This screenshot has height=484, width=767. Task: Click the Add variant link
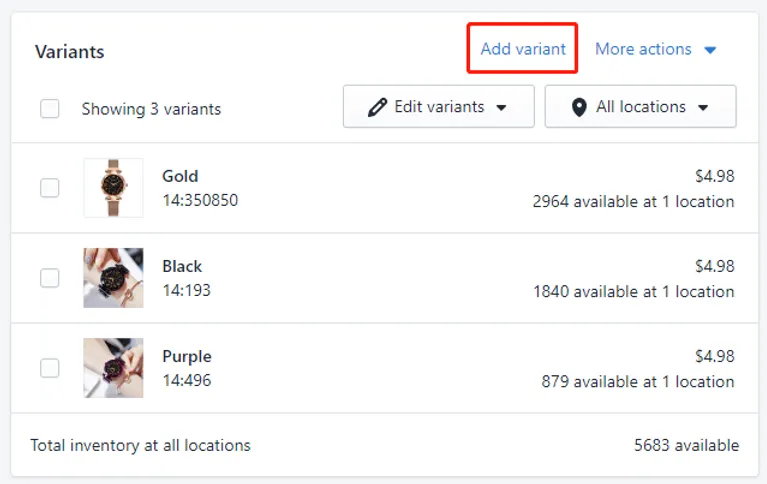(523, 49)
